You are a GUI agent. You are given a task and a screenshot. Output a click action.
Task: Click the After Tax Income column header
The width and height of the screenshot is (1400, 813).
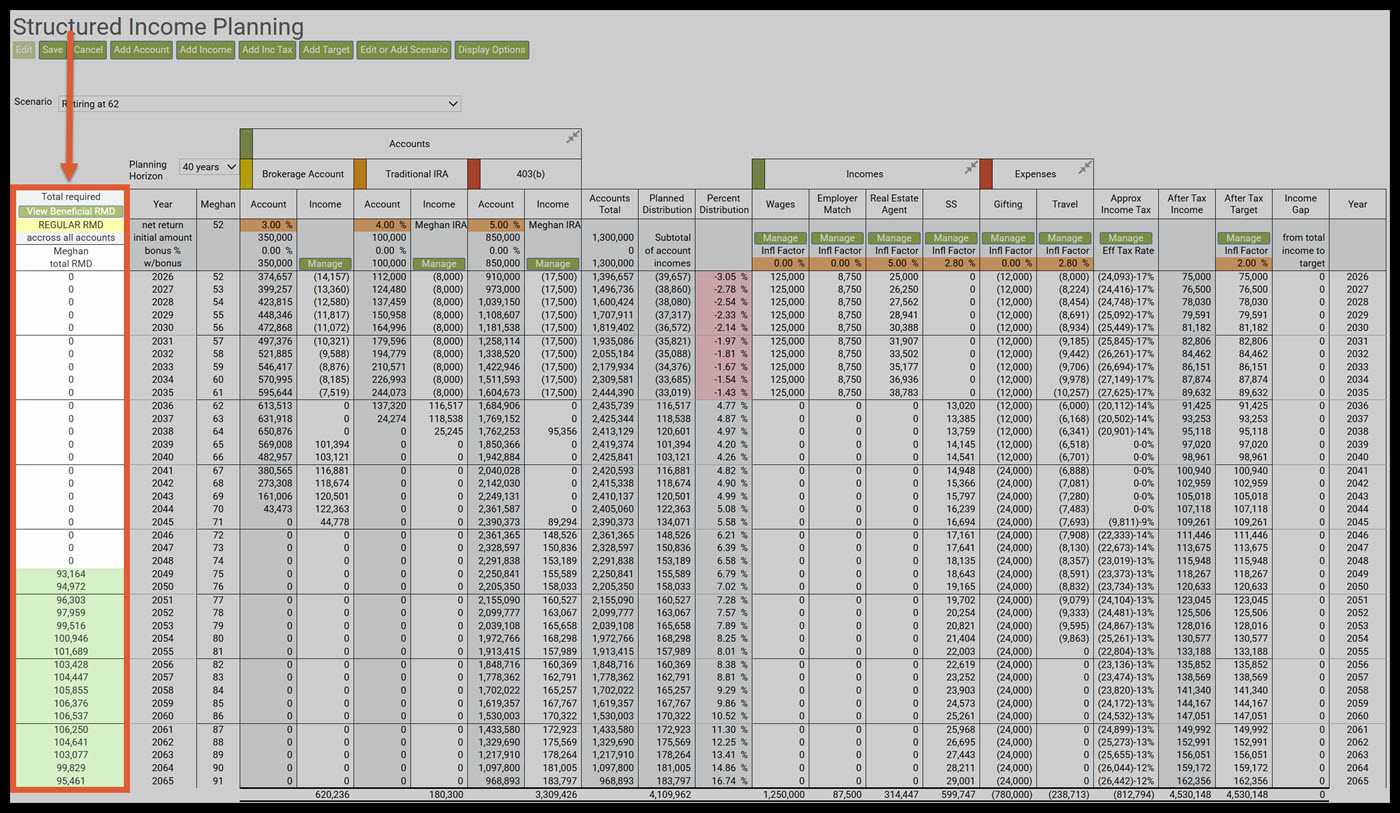click(1186, 204)
